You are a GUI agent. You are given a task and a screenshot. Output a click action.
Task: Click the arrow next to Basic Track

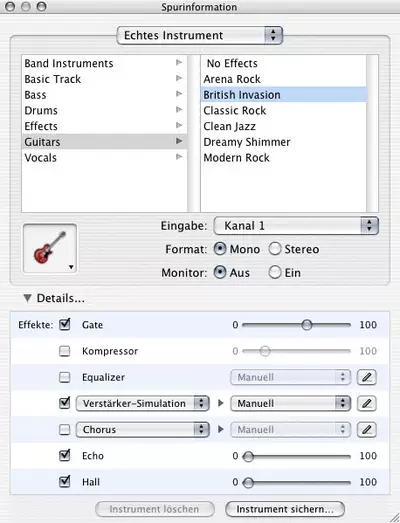point(179,78)
